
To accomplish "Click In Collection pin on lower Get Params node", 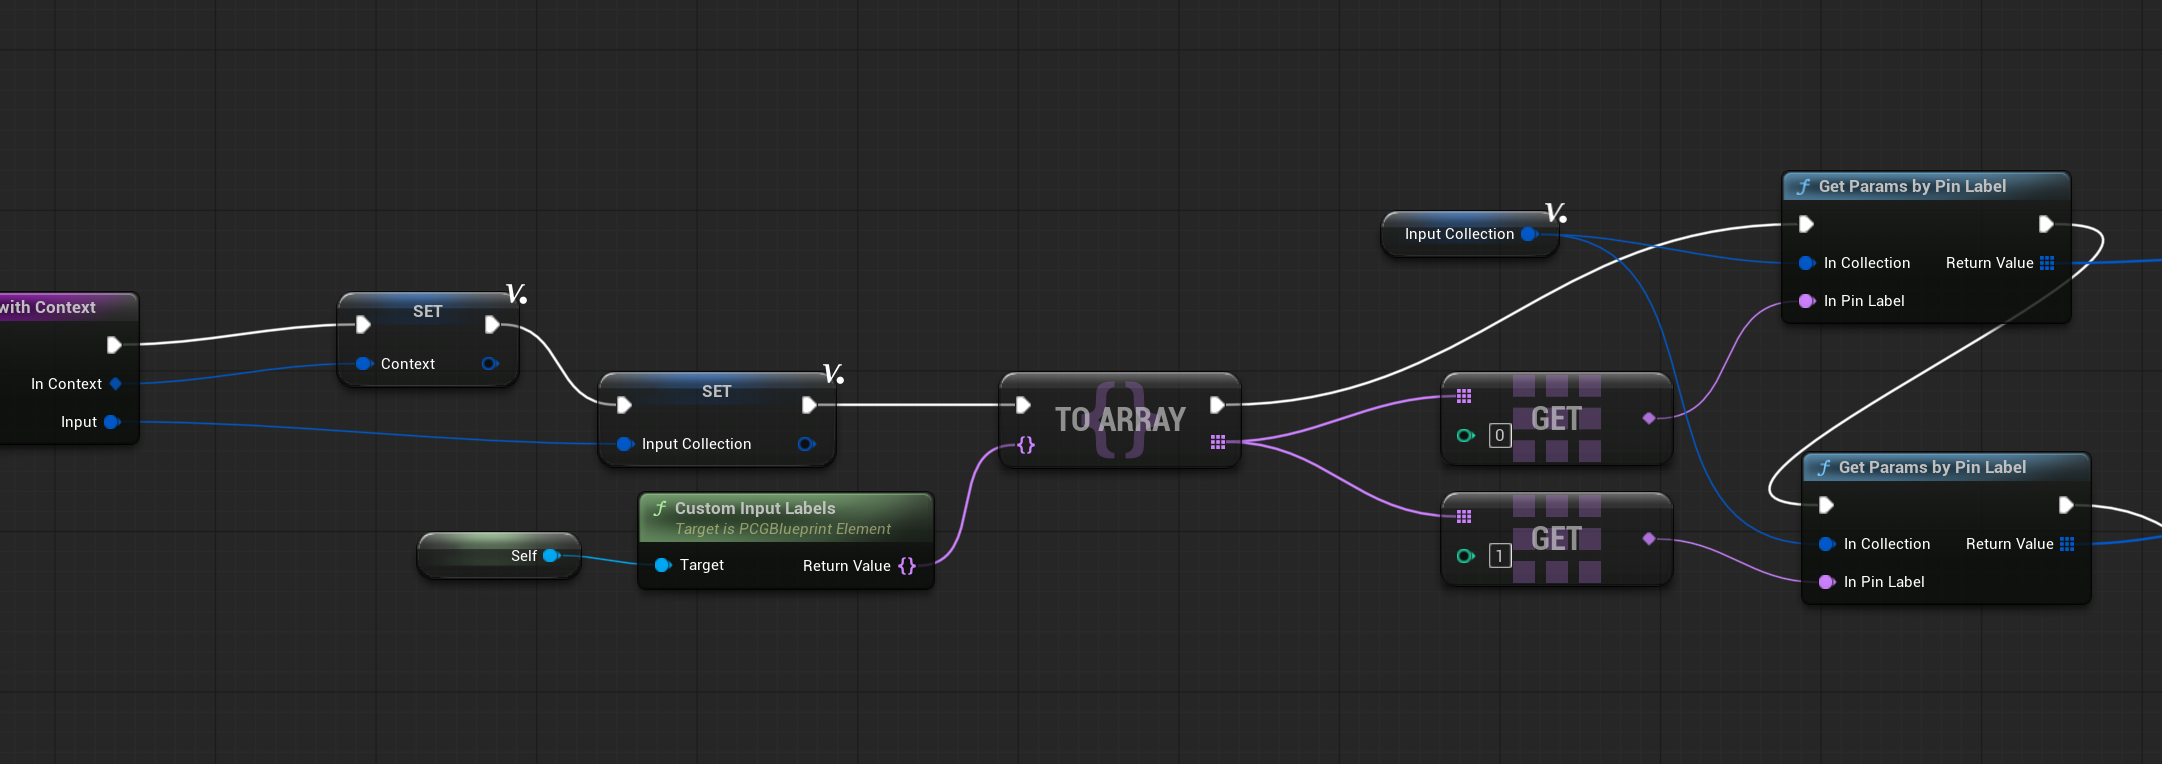I will pos(1827,544).
